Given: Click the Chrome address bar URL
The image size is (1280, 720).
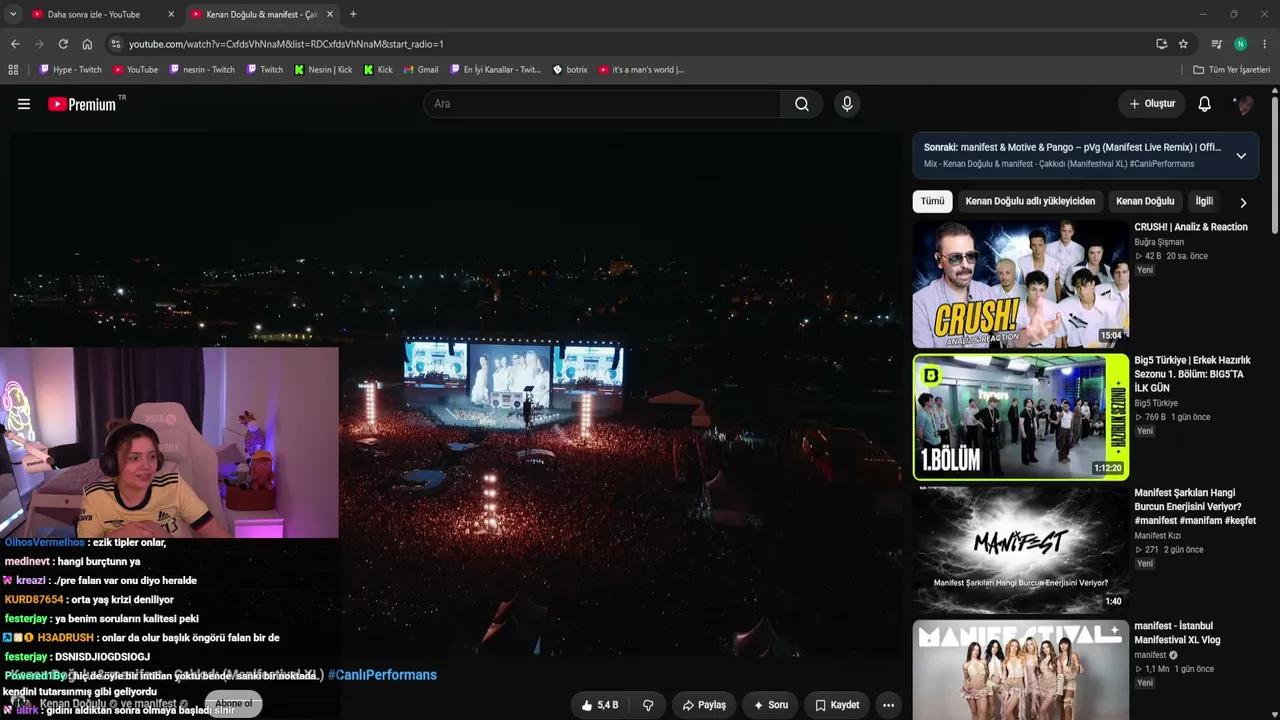Looking at the screenshot, I should [286, 44].
